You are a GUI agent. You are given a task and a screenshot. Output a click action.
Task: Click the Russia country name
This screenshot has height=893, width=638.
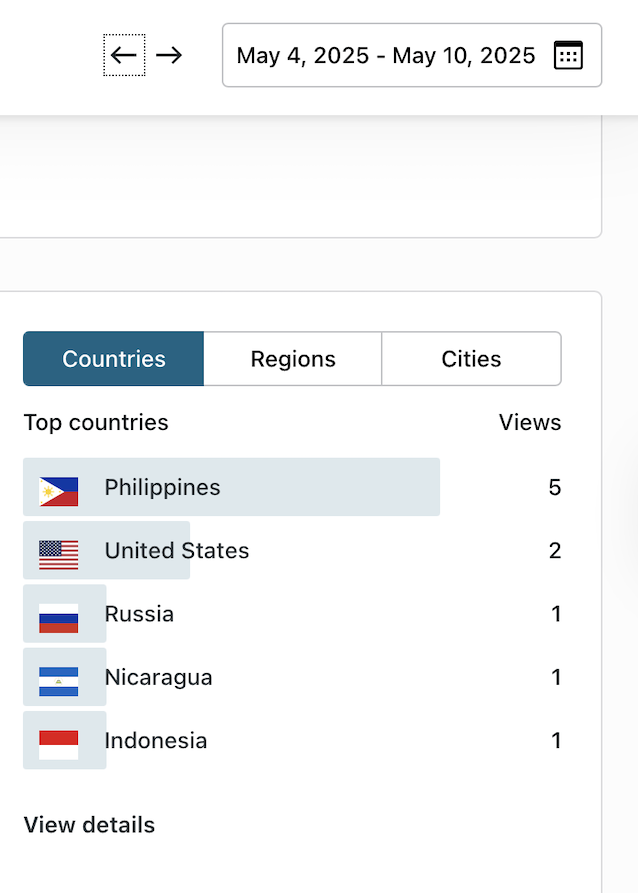[x=139, y=614]
